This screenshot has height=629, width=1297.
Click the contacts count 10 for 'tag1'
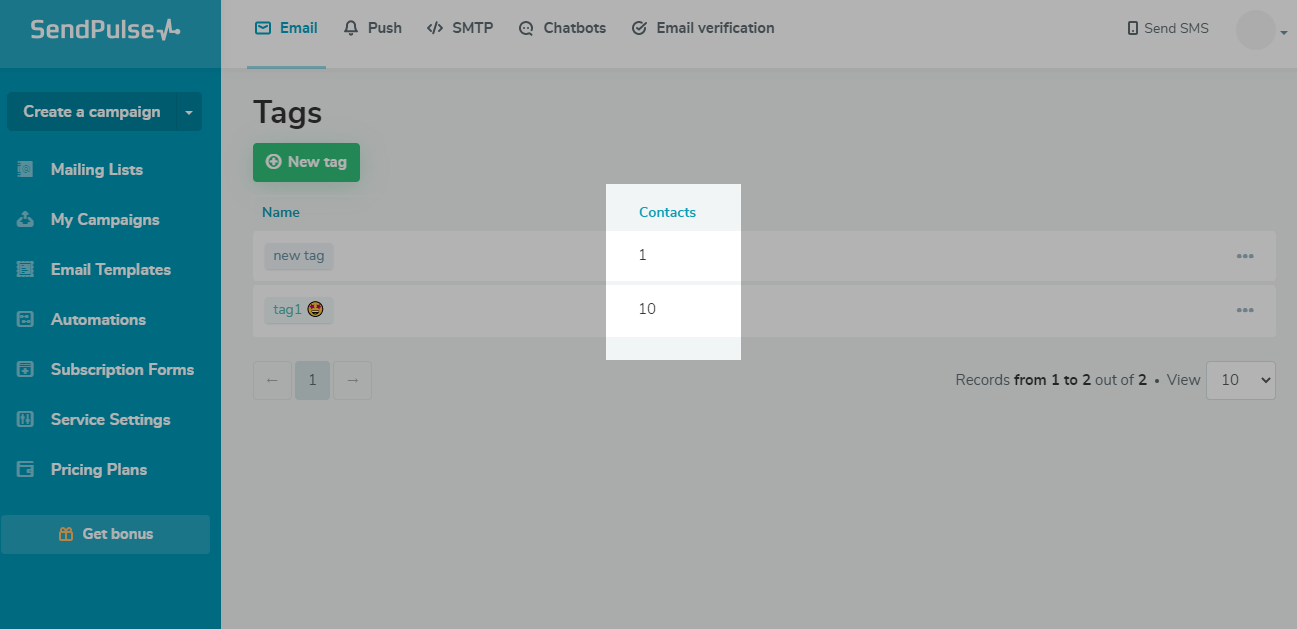(647, 309)
